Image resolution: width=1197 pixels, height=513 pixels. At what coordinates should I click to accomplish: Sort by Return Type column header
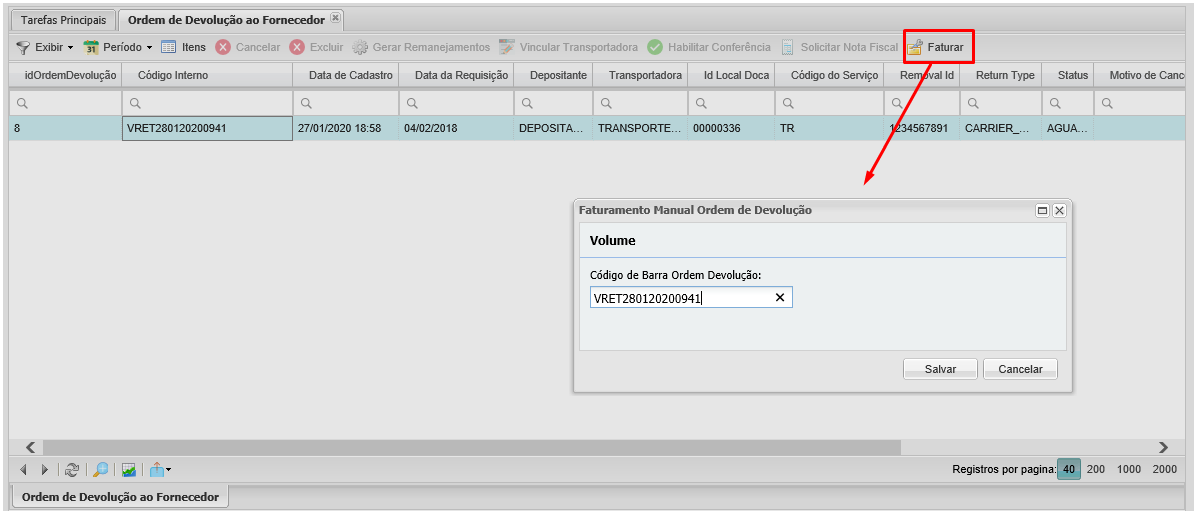pos(1001,76)
